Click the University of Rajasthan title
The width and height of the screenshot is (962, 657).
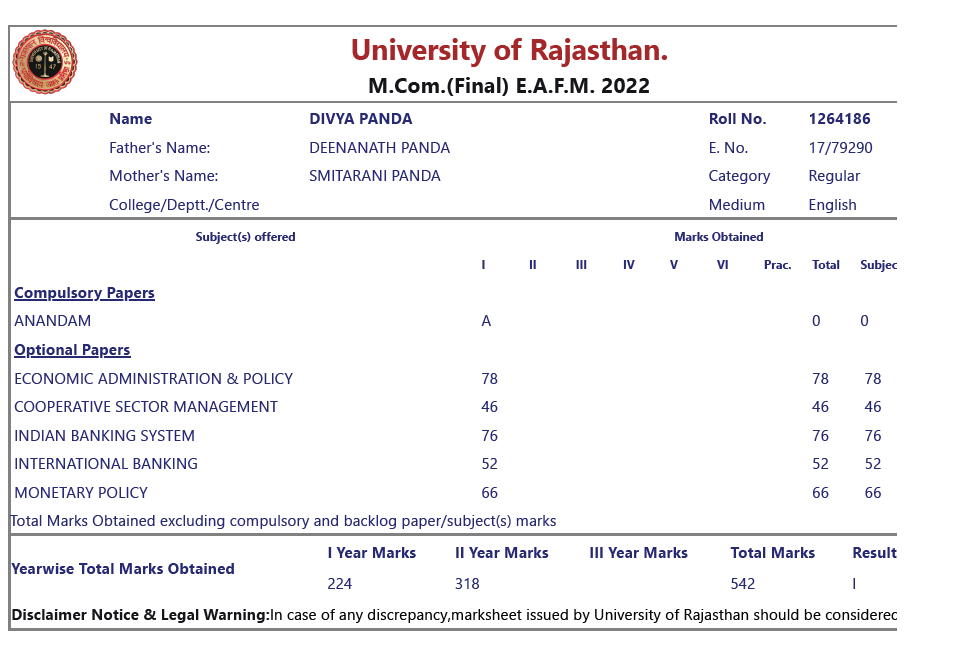pos(509,50)
